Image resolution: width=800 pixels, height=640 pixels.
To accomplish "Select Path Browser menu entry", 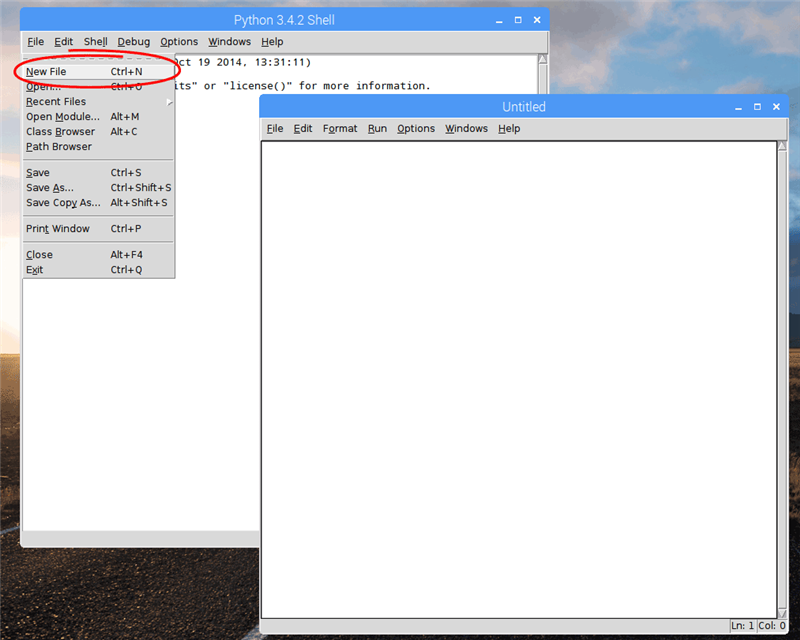I will 58,147.
